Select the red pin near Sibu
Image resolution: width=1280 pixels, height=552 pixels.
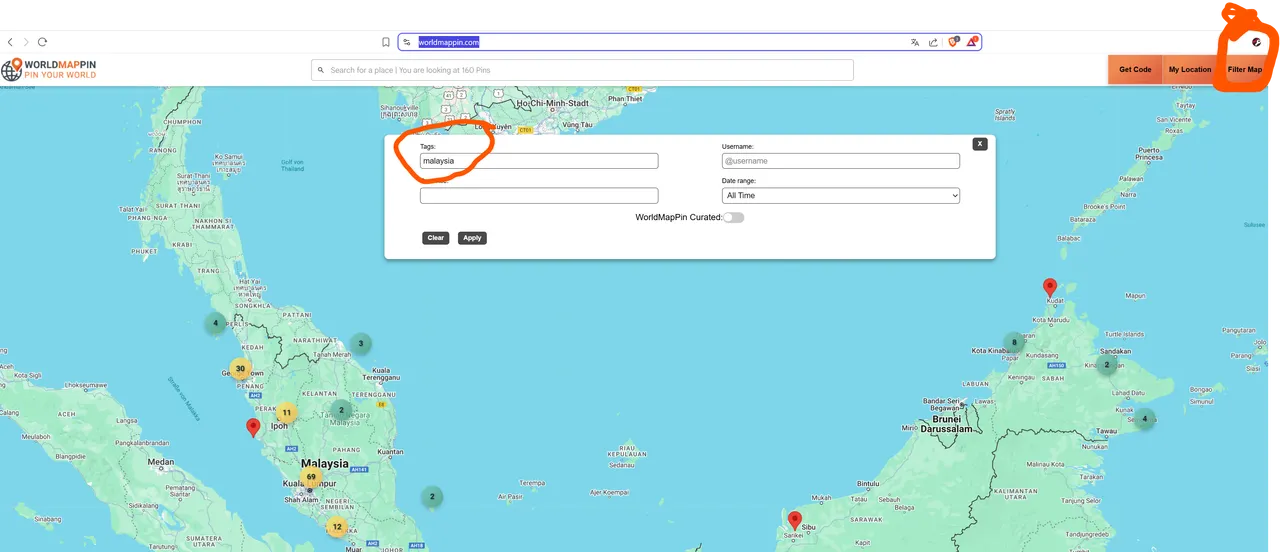tap(795, 520)
